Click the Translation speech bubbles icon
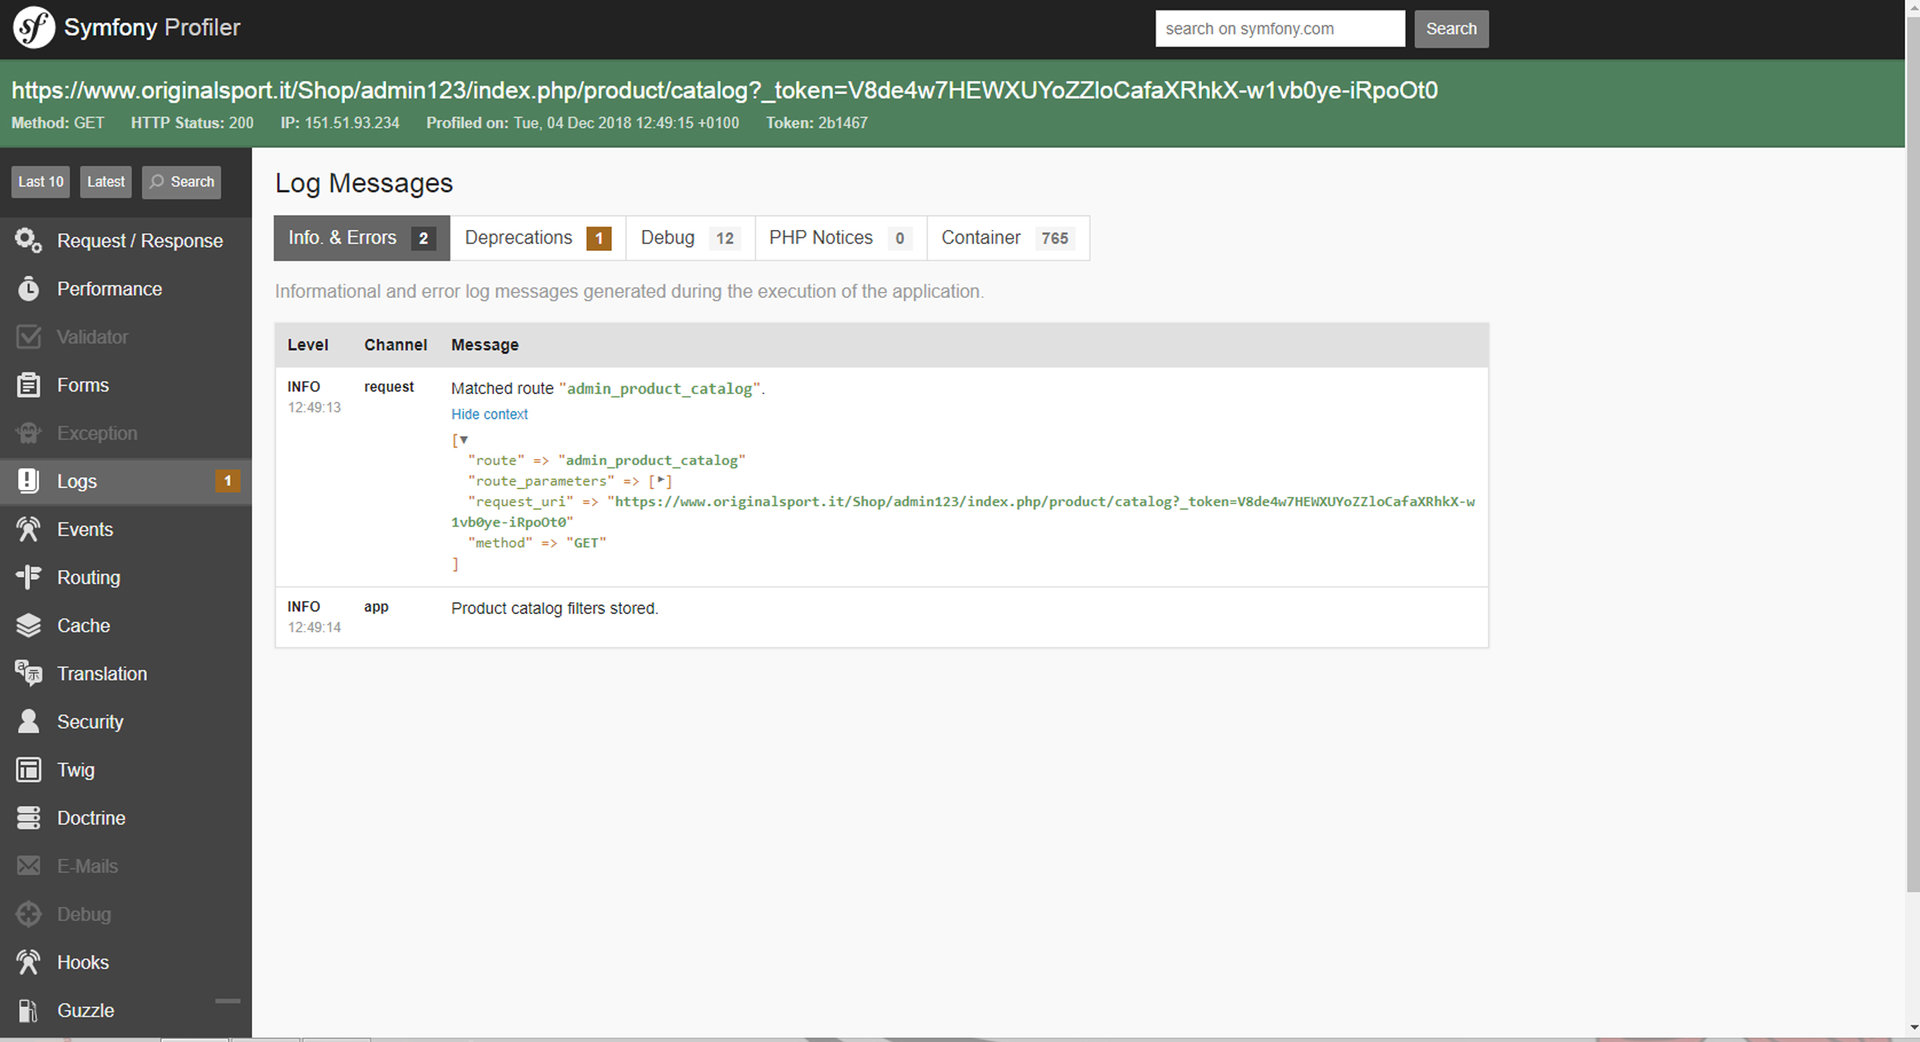 click(x=28, y=673)
